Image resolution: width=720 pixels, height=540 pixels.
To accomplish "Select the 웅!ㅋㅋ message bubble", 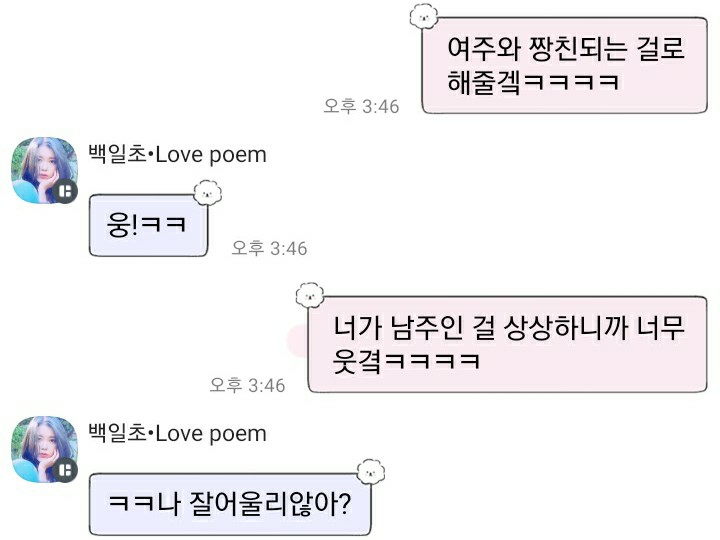I will [x=148, y=224].
